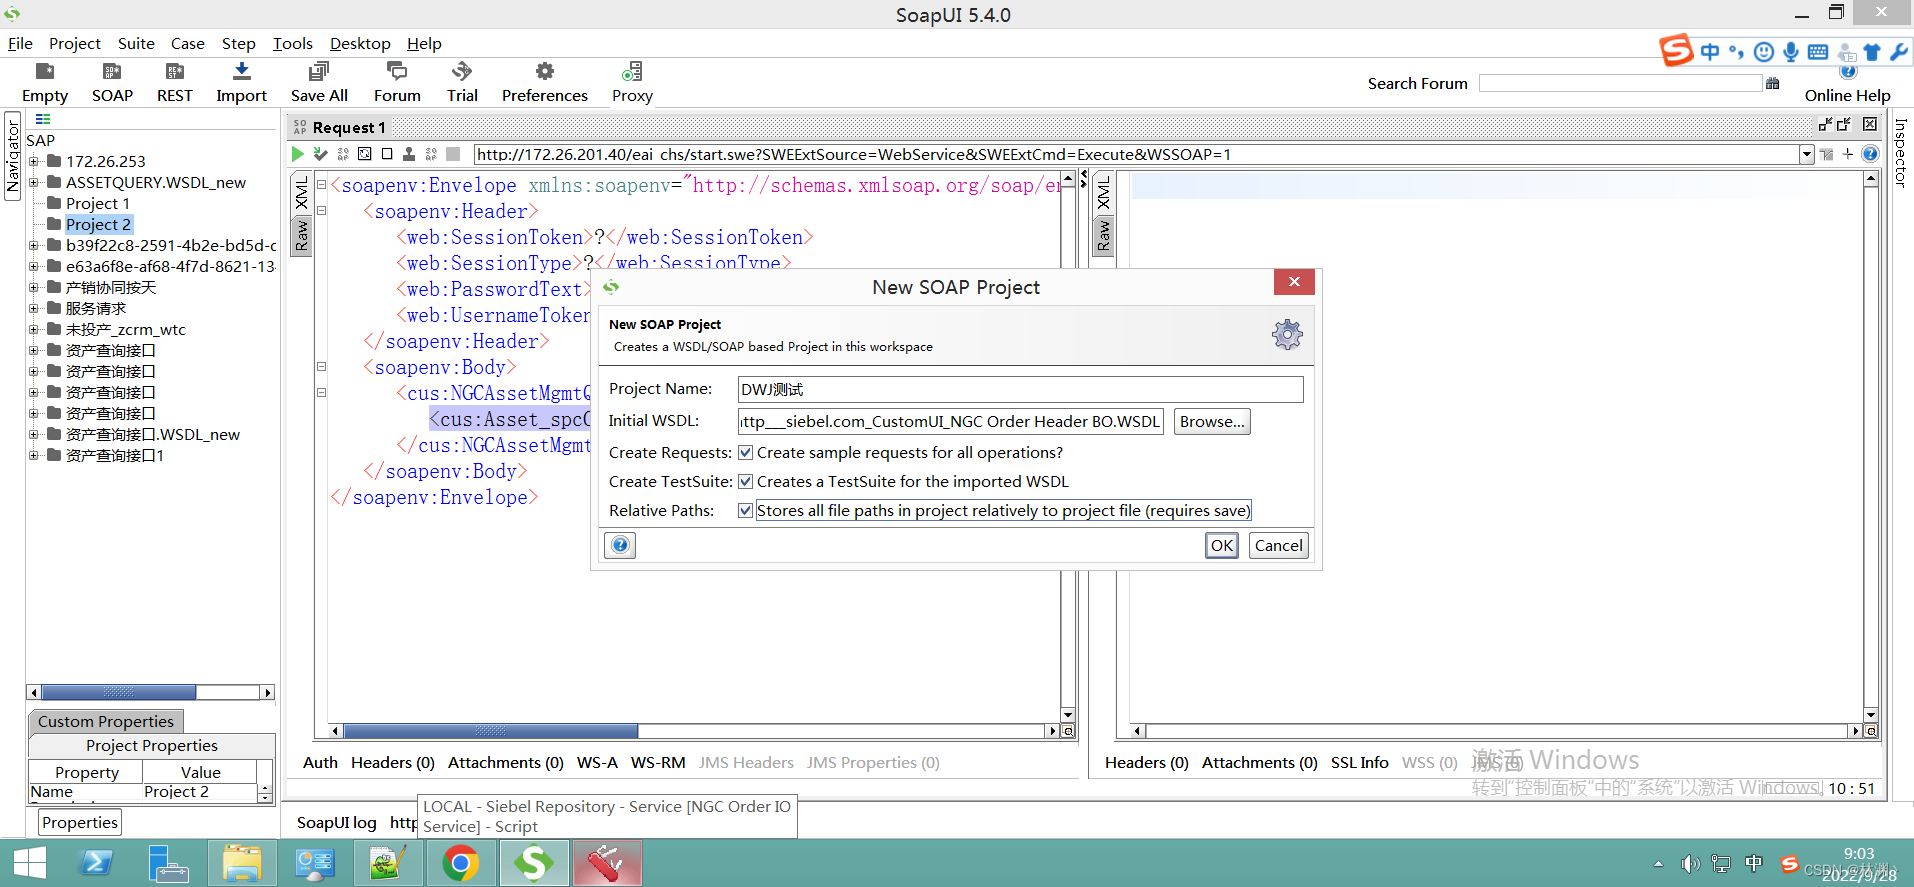Expand the 资产查询接口1 project node
This screenshot has height=887, width=1914.
point(34,455)
